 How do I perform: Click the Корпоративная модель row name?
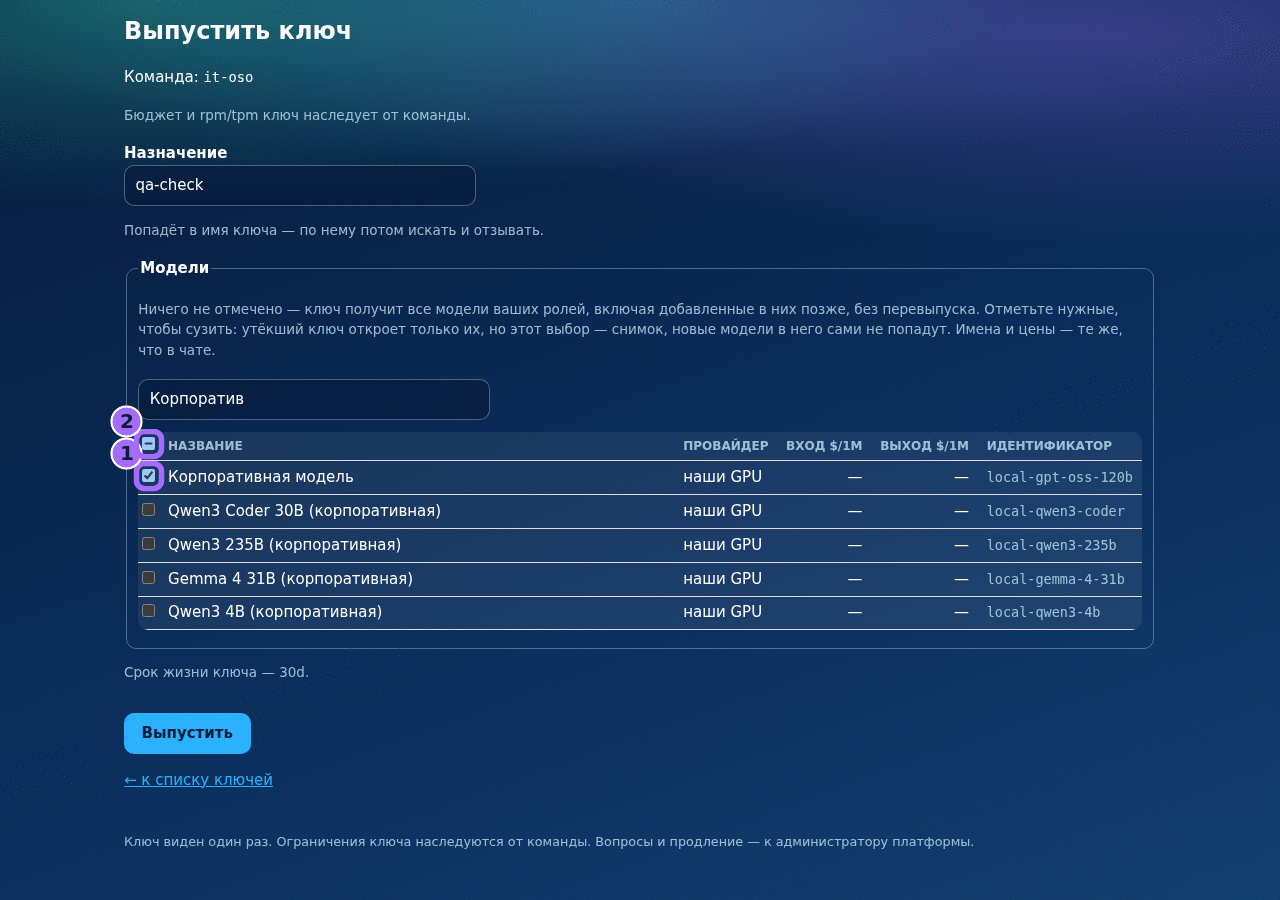(x=261, y=477)
